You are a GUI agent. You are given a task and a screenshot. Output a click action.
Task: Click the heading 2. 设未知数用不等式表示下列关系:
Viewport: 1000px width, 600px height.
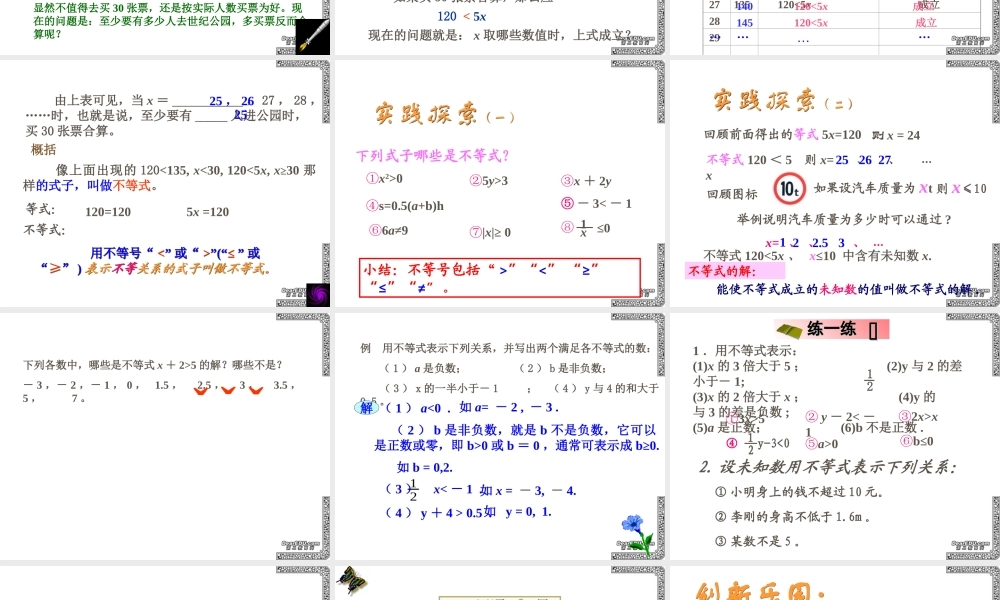828,467
